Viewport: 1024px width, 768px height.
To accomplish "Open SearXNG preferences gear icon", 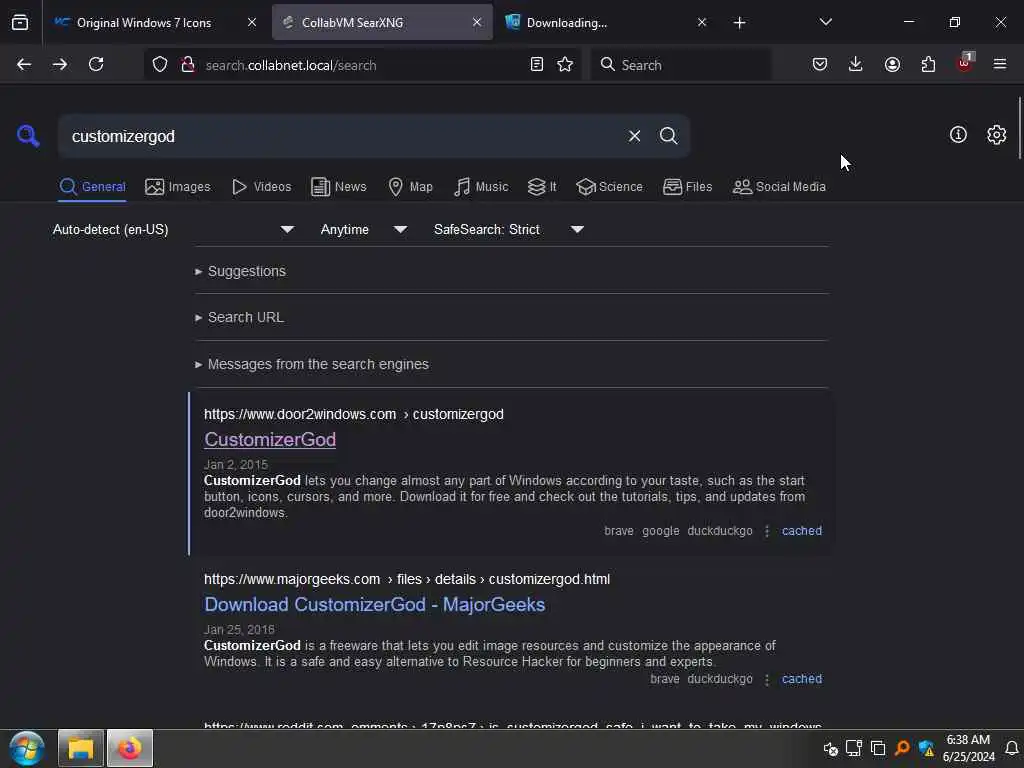I will click(x=996, y=135).
